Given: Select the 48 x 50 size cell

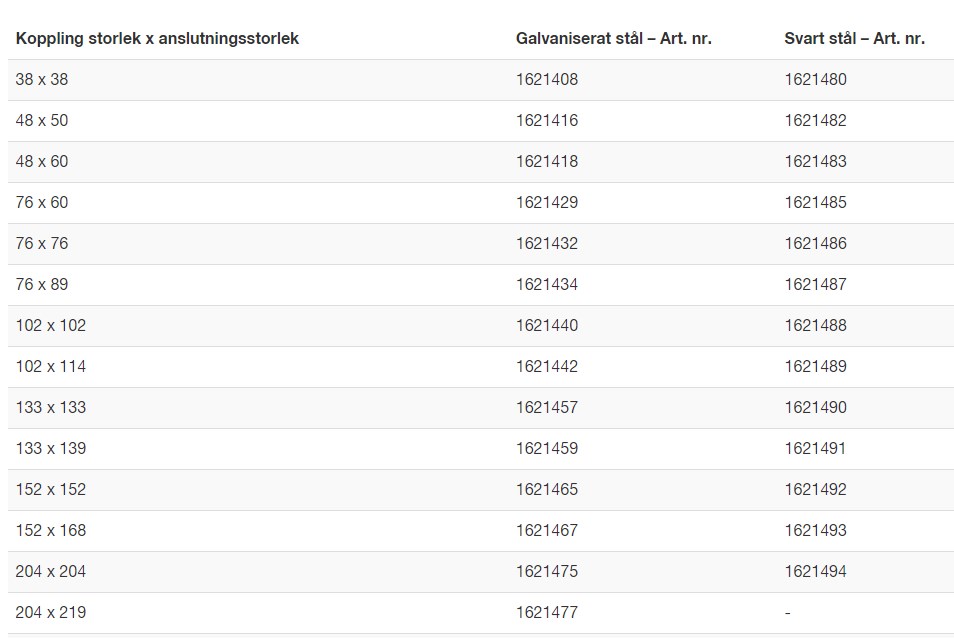Looking at the screenshot, I should click(42, 121).
